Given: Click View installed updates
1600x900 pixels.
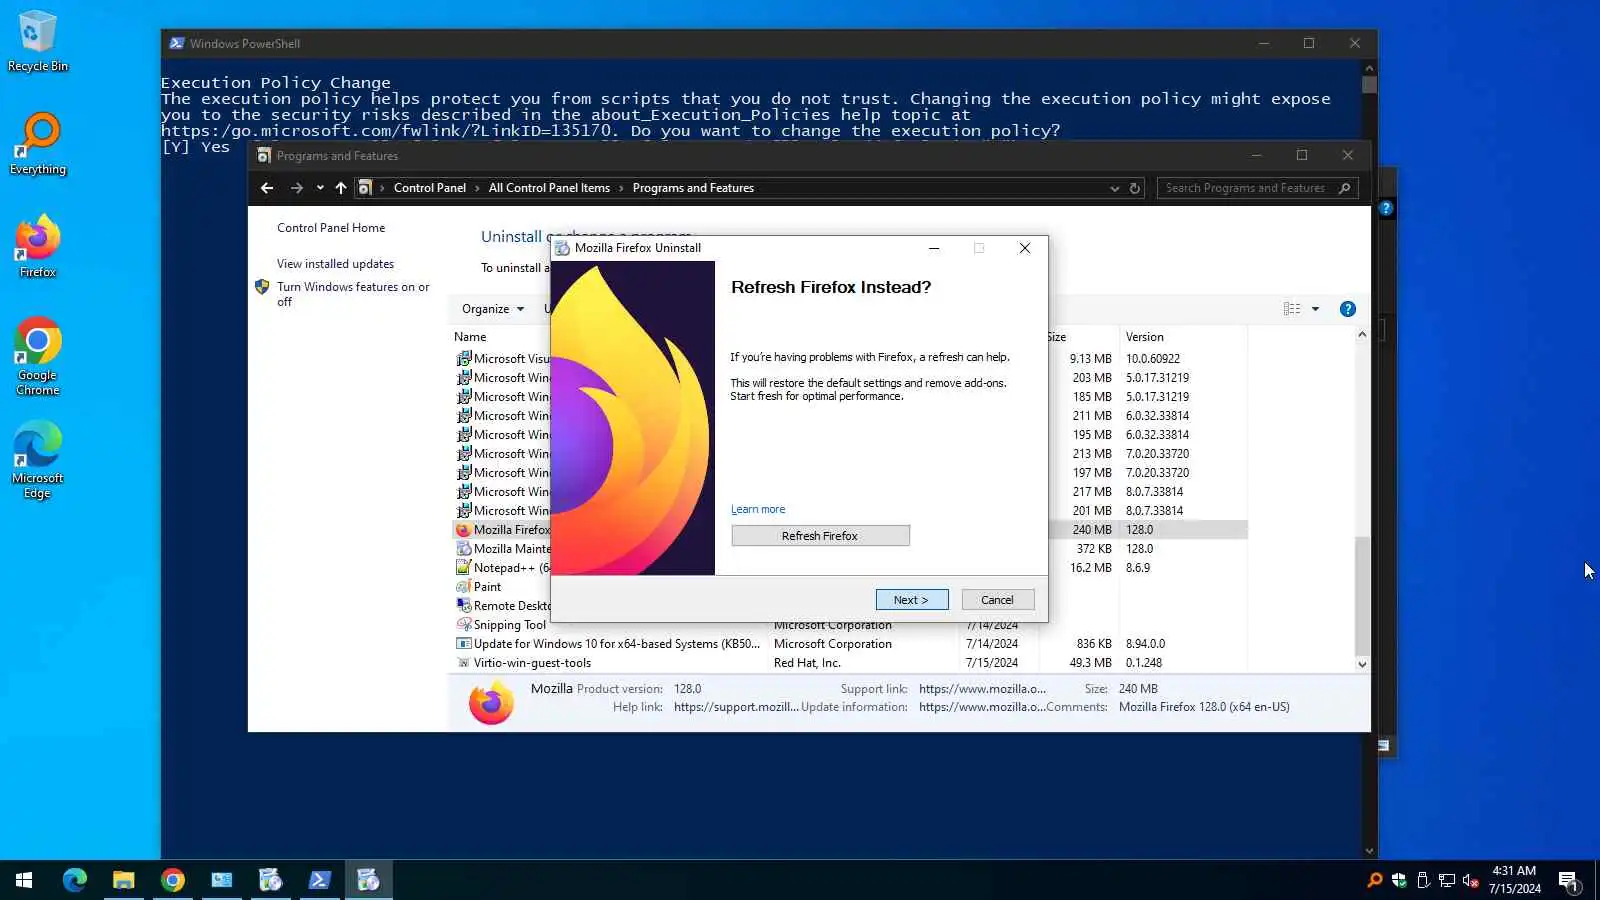Looking at the screenshot, I should [x=335, y=264].
